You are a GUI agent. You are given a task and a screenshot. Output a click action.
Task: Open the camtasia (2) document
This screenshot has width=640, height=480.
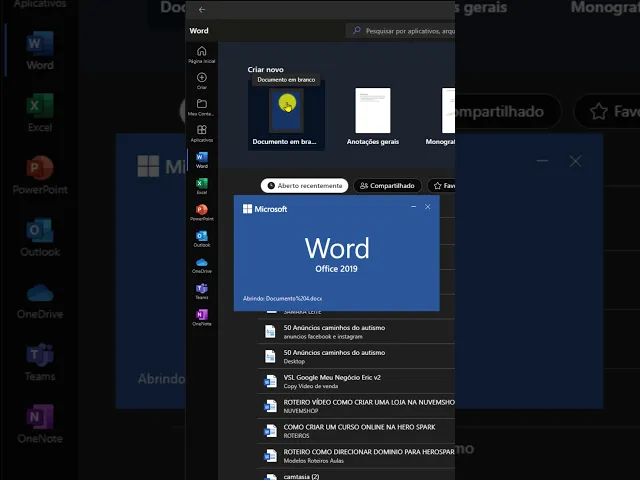pos(356,476)
